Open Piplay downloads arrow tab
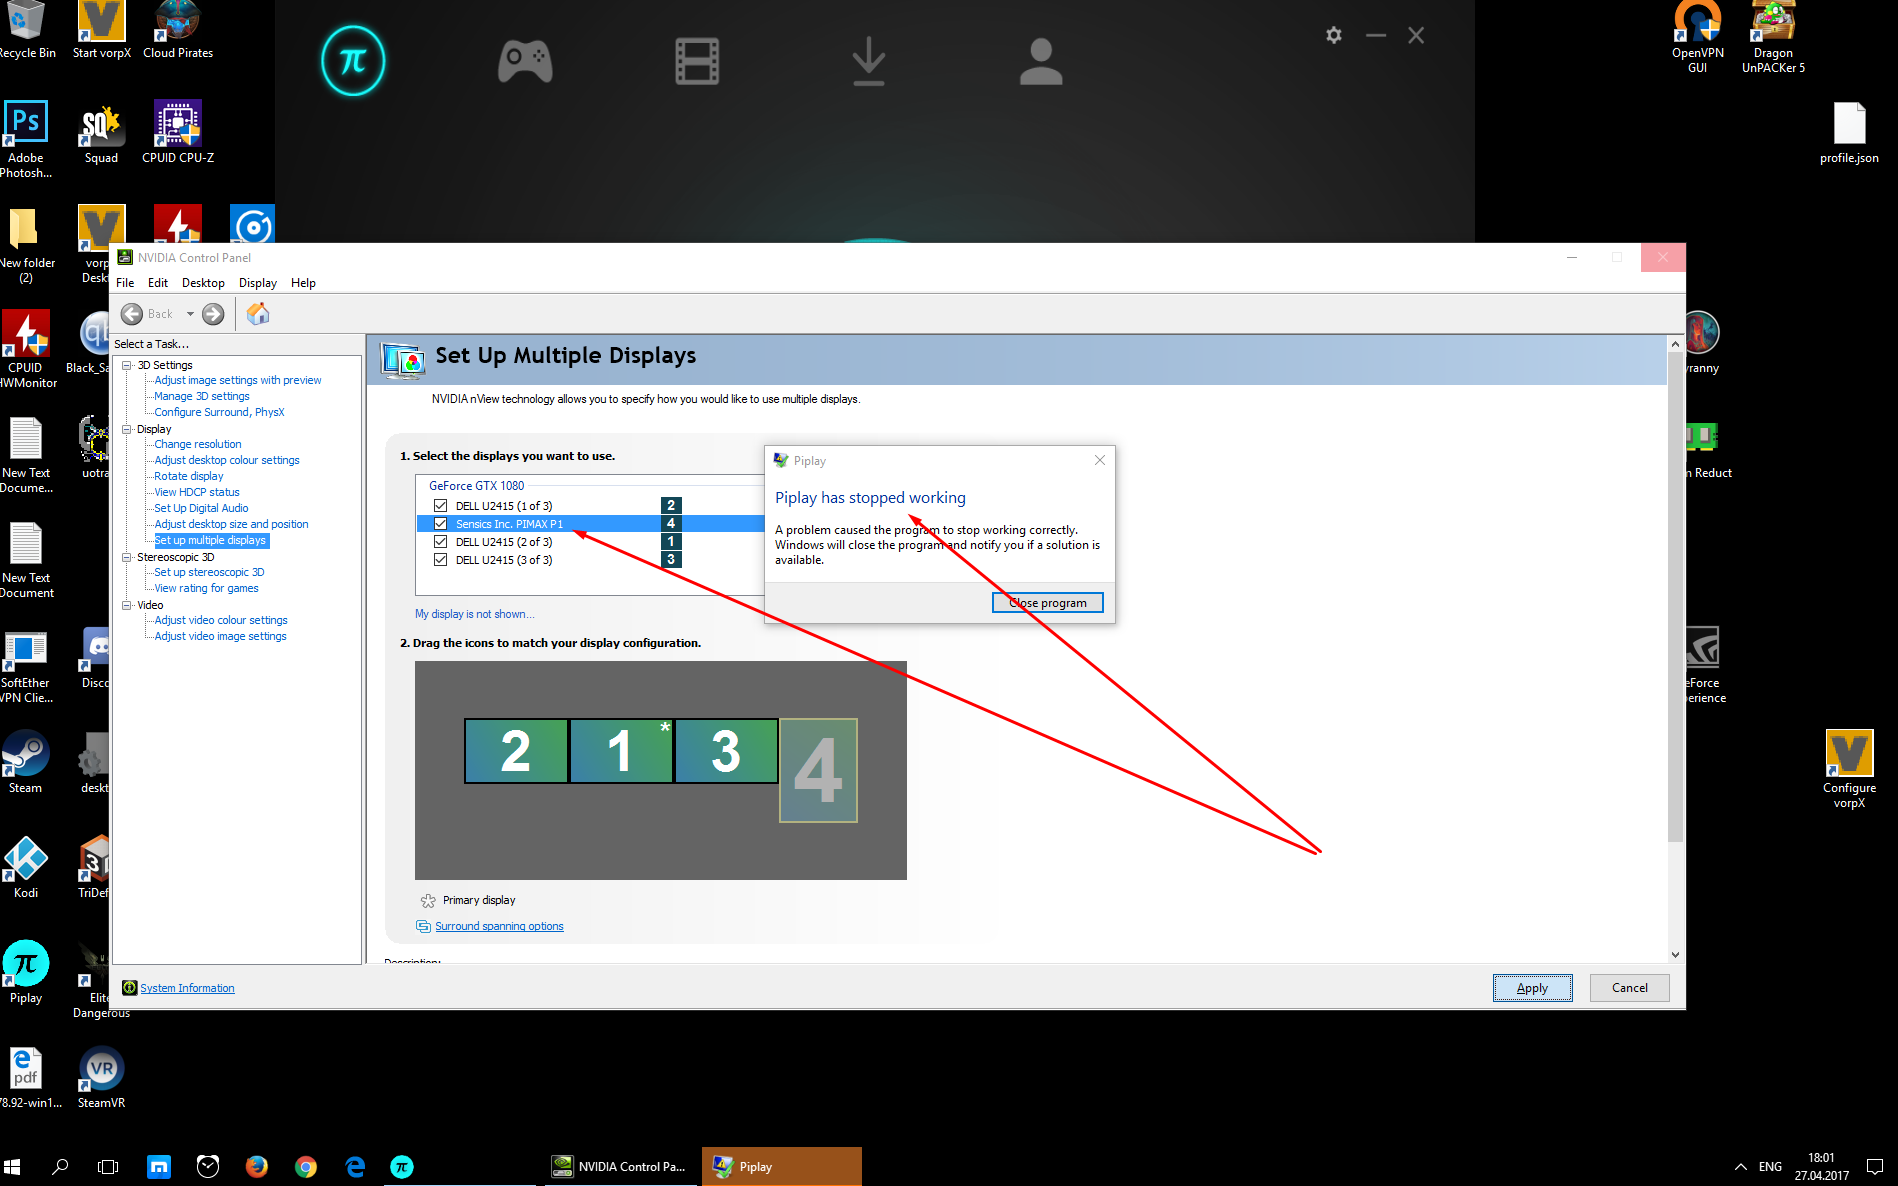Screen dimensions: 1898x1186 (869, 61)
